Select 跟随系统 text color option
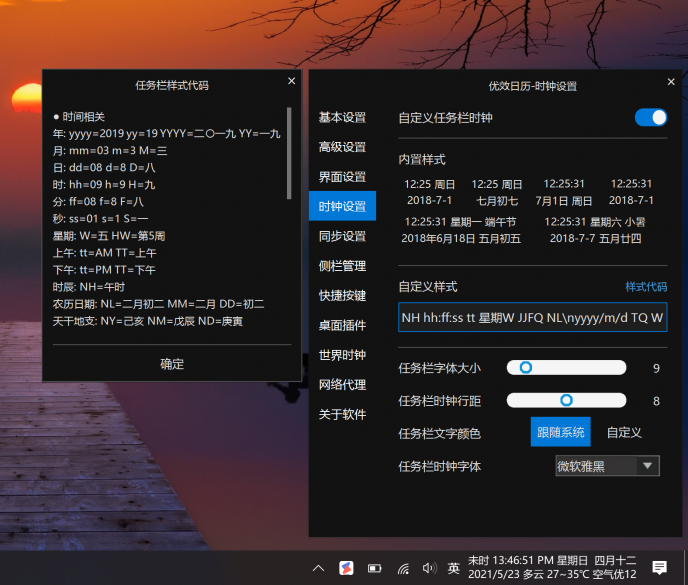 [560, 432]
